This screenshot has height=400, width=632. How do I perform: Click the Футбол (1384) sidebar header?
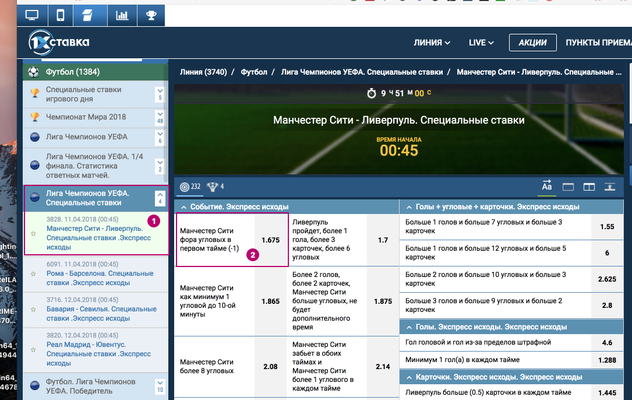click(x=96, y=72)
